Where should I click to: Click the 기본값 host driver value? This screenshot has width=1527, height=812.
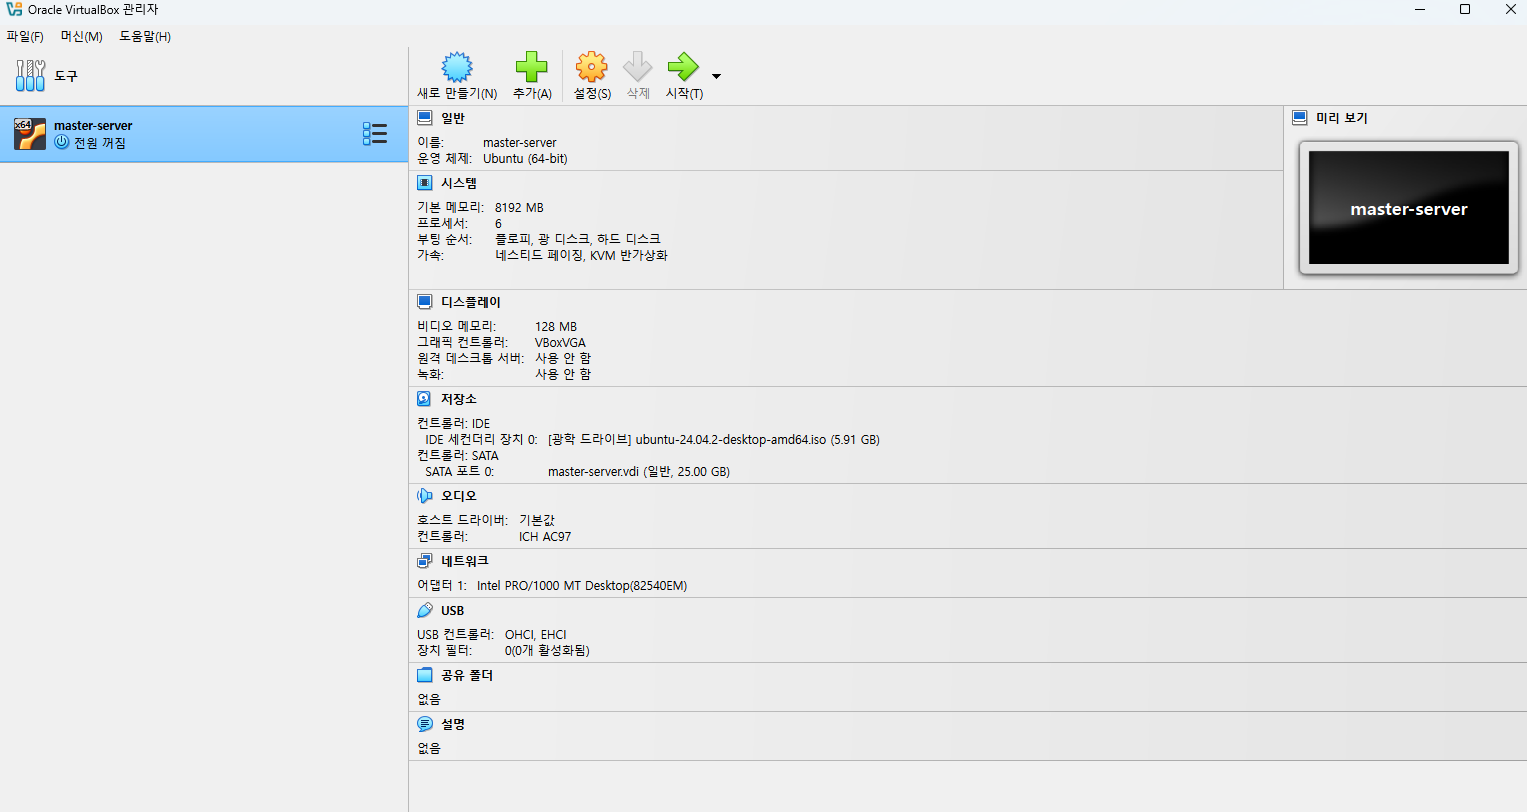click(537, 521)
